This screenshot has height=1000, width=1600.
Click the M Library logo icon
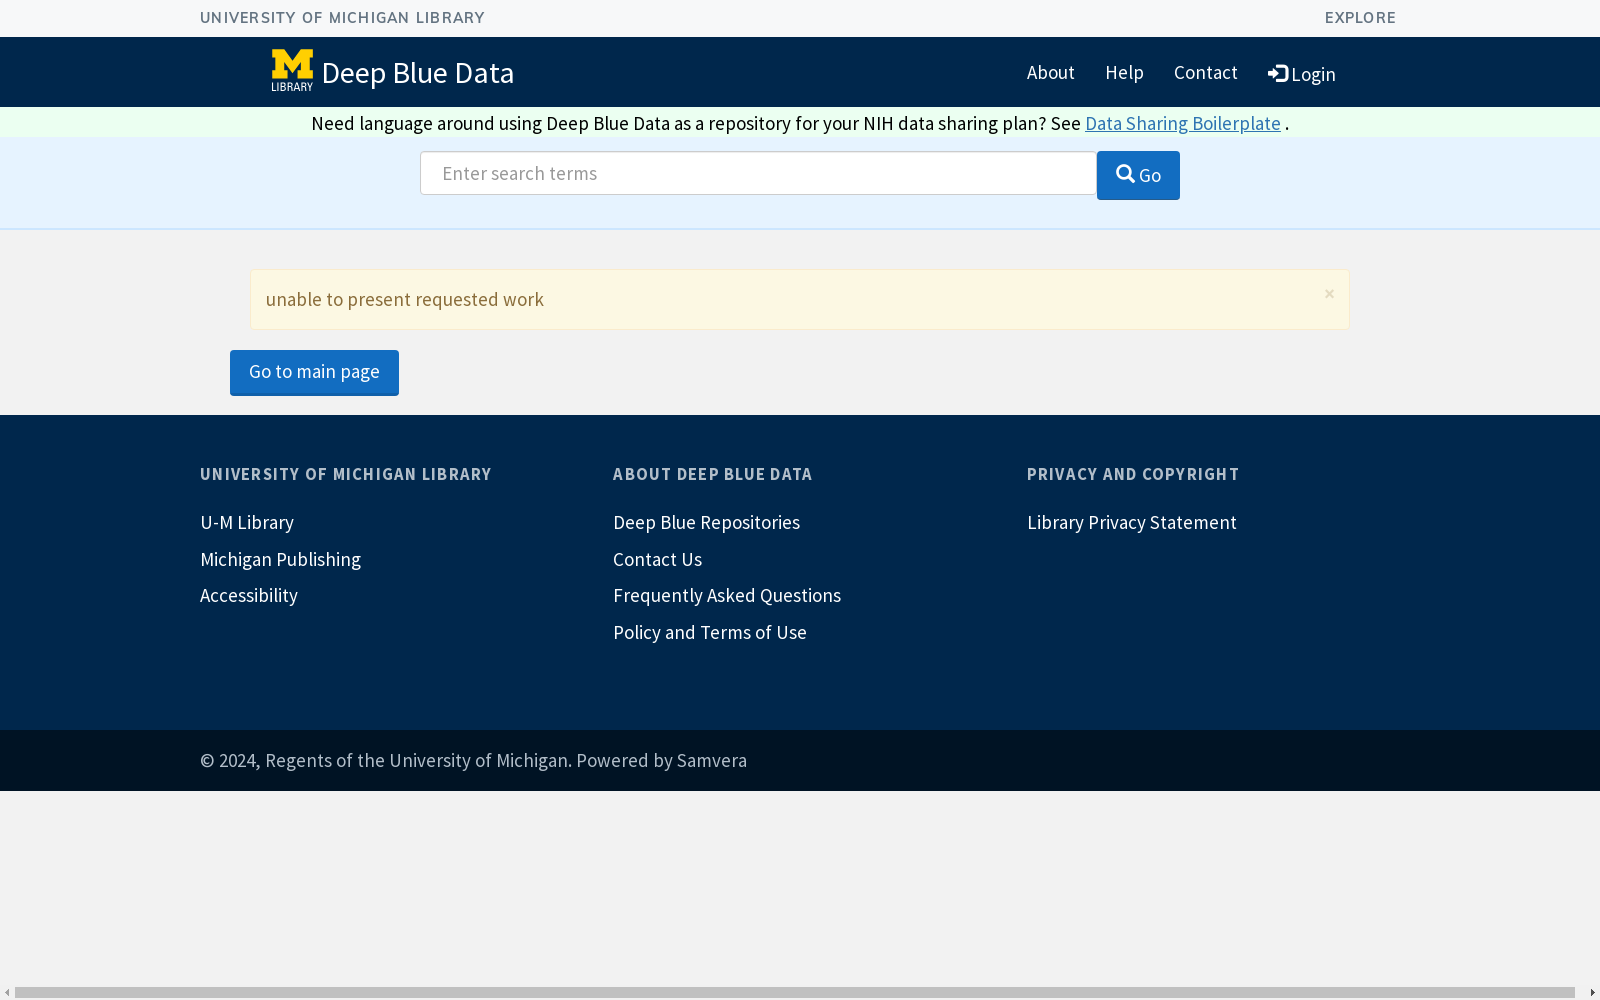coord(292,71)
